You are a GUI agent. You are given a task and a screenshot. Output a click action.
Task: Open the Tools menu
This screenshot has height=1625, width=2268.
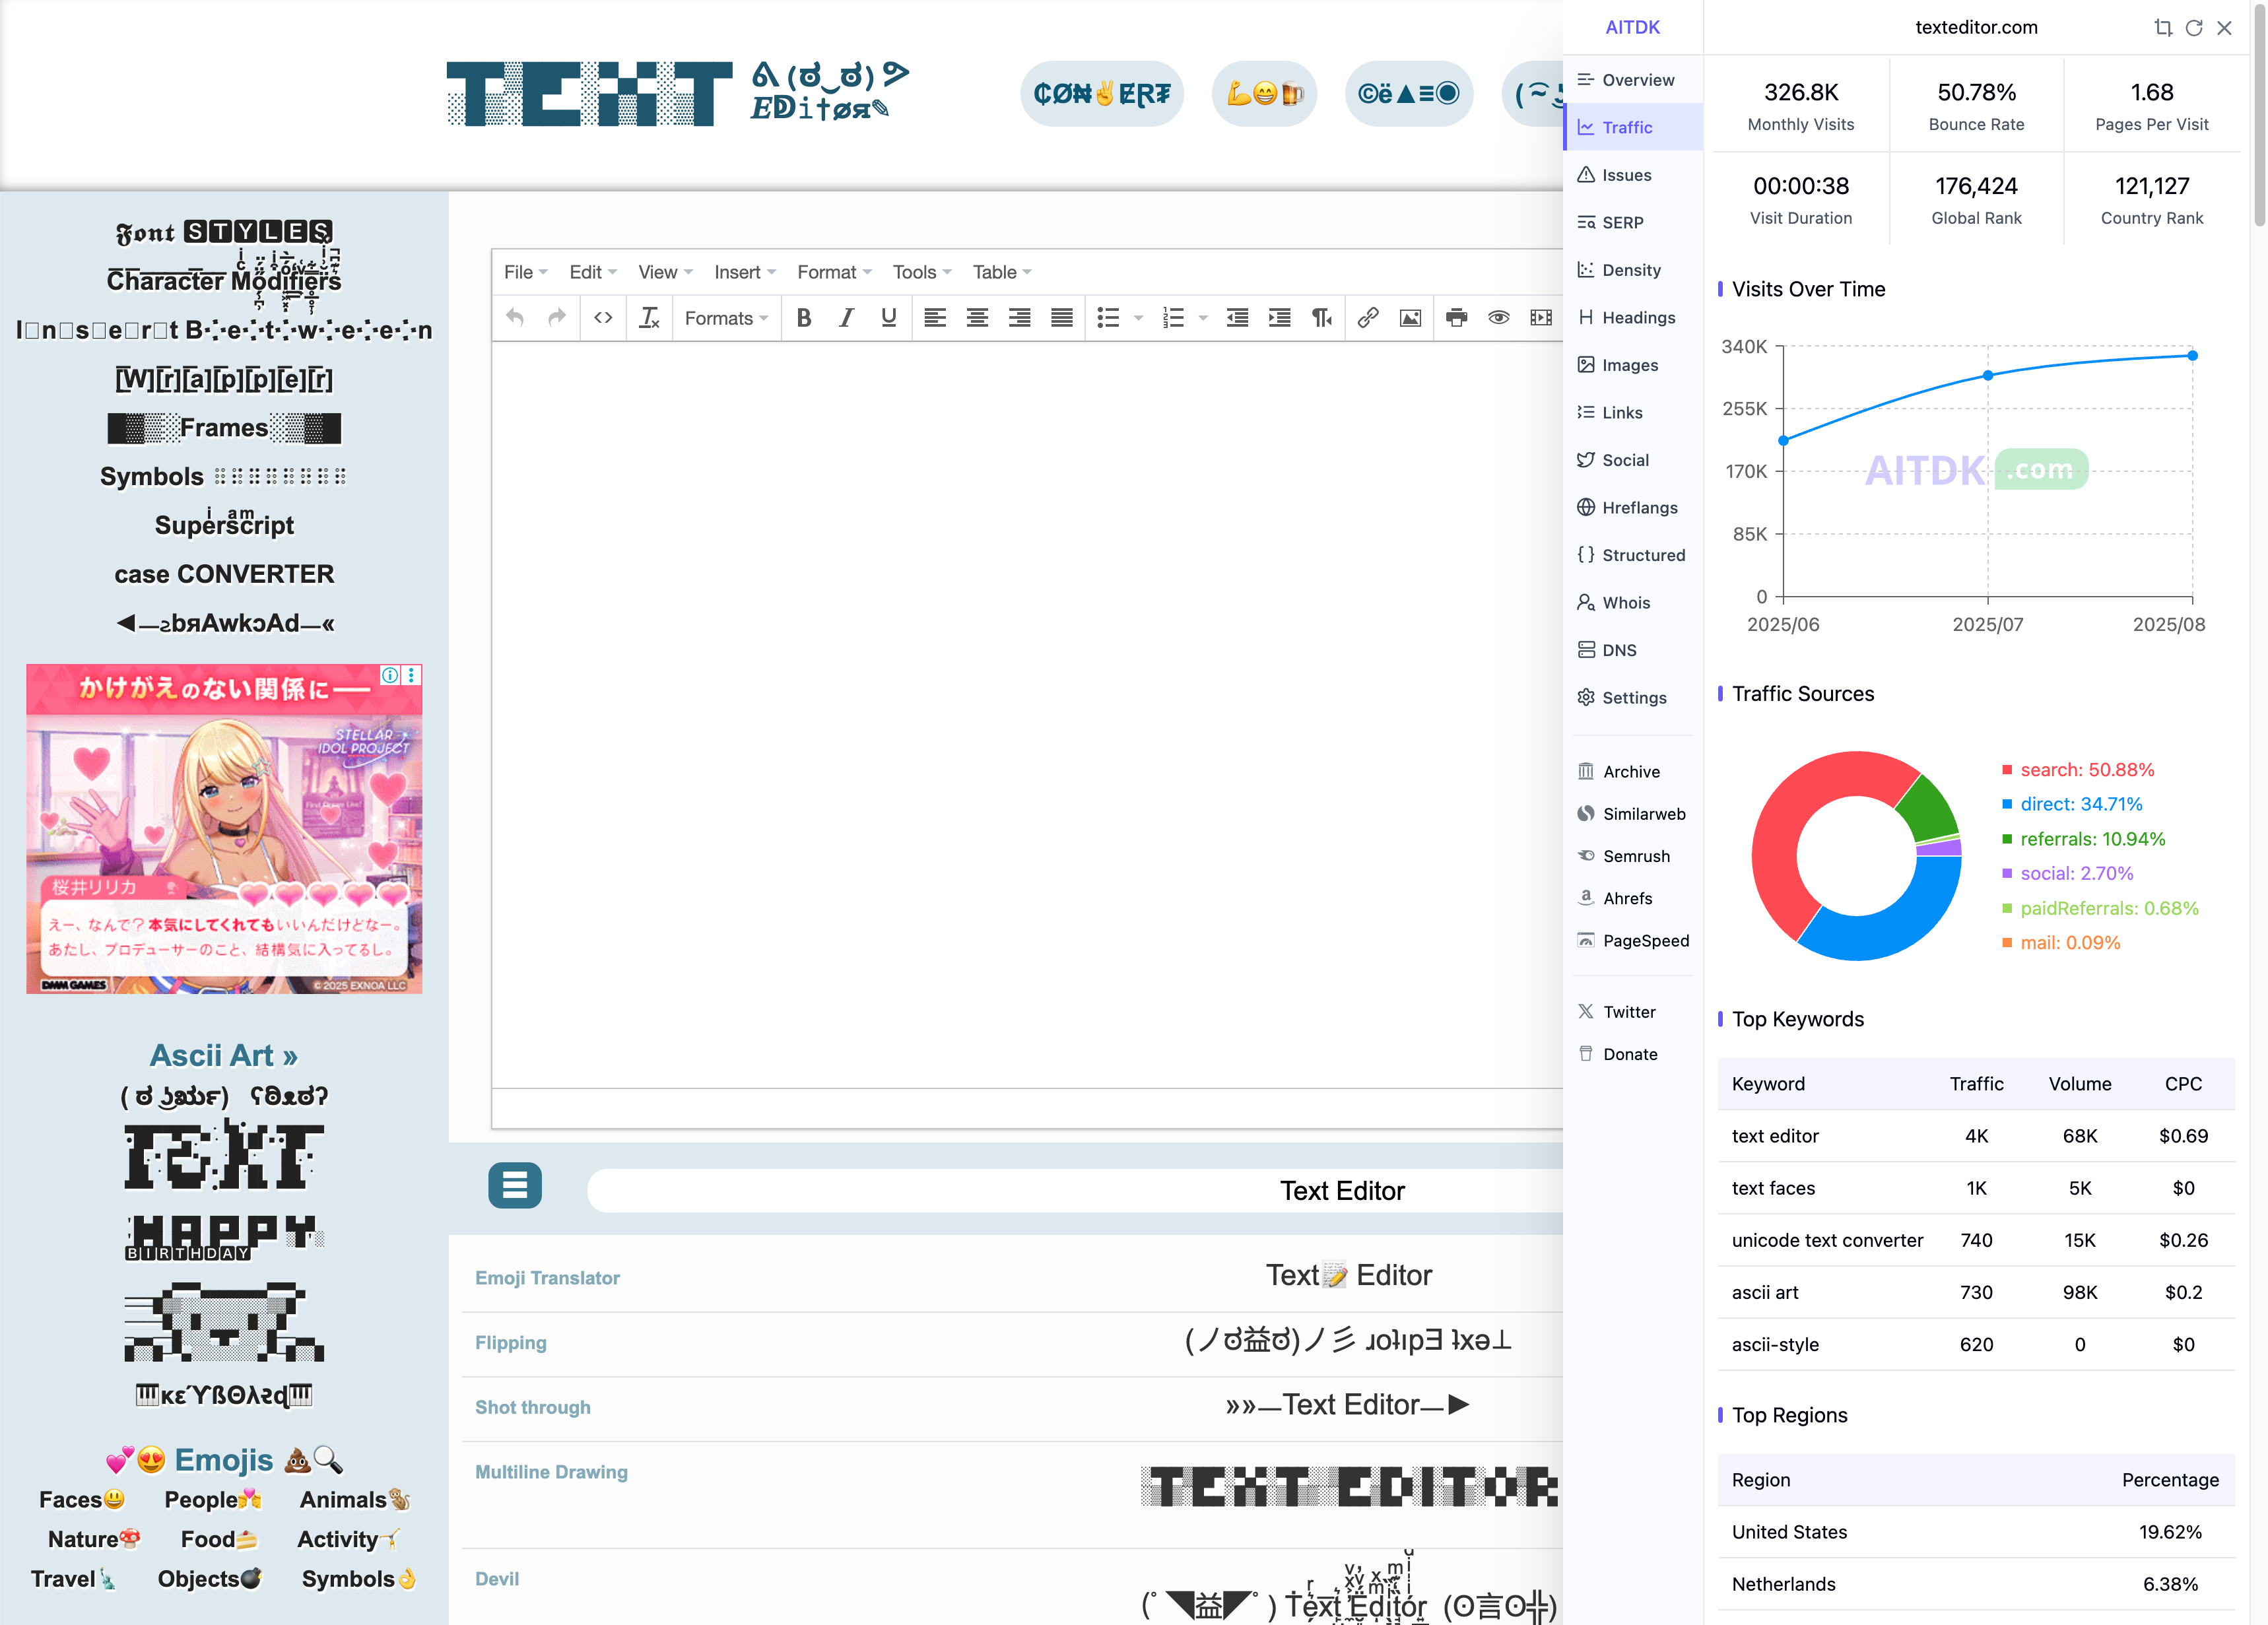point(922,272)
